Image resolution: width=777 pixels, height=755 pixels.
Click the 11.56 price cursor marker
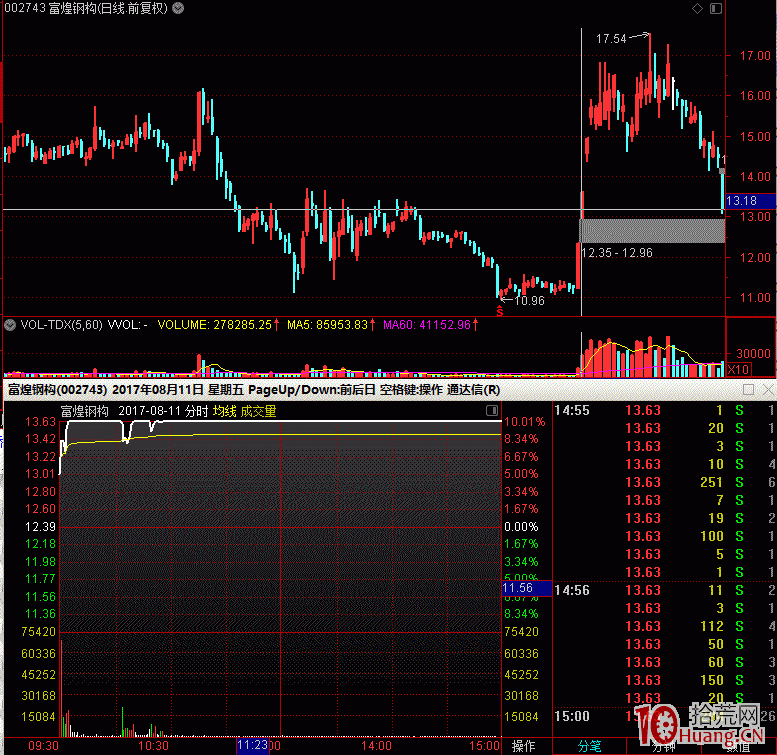click(527, 588)
